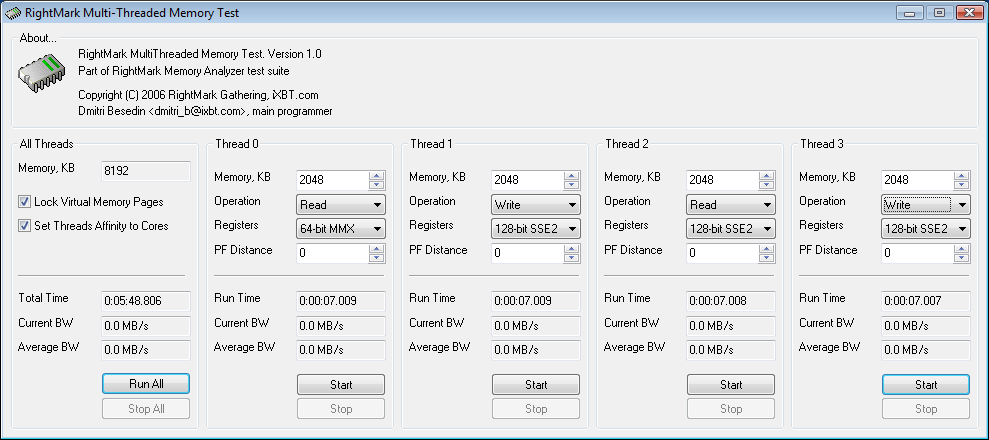Maximize the RightMark window
Screen dimensions: 989x440
click(940, 13)
